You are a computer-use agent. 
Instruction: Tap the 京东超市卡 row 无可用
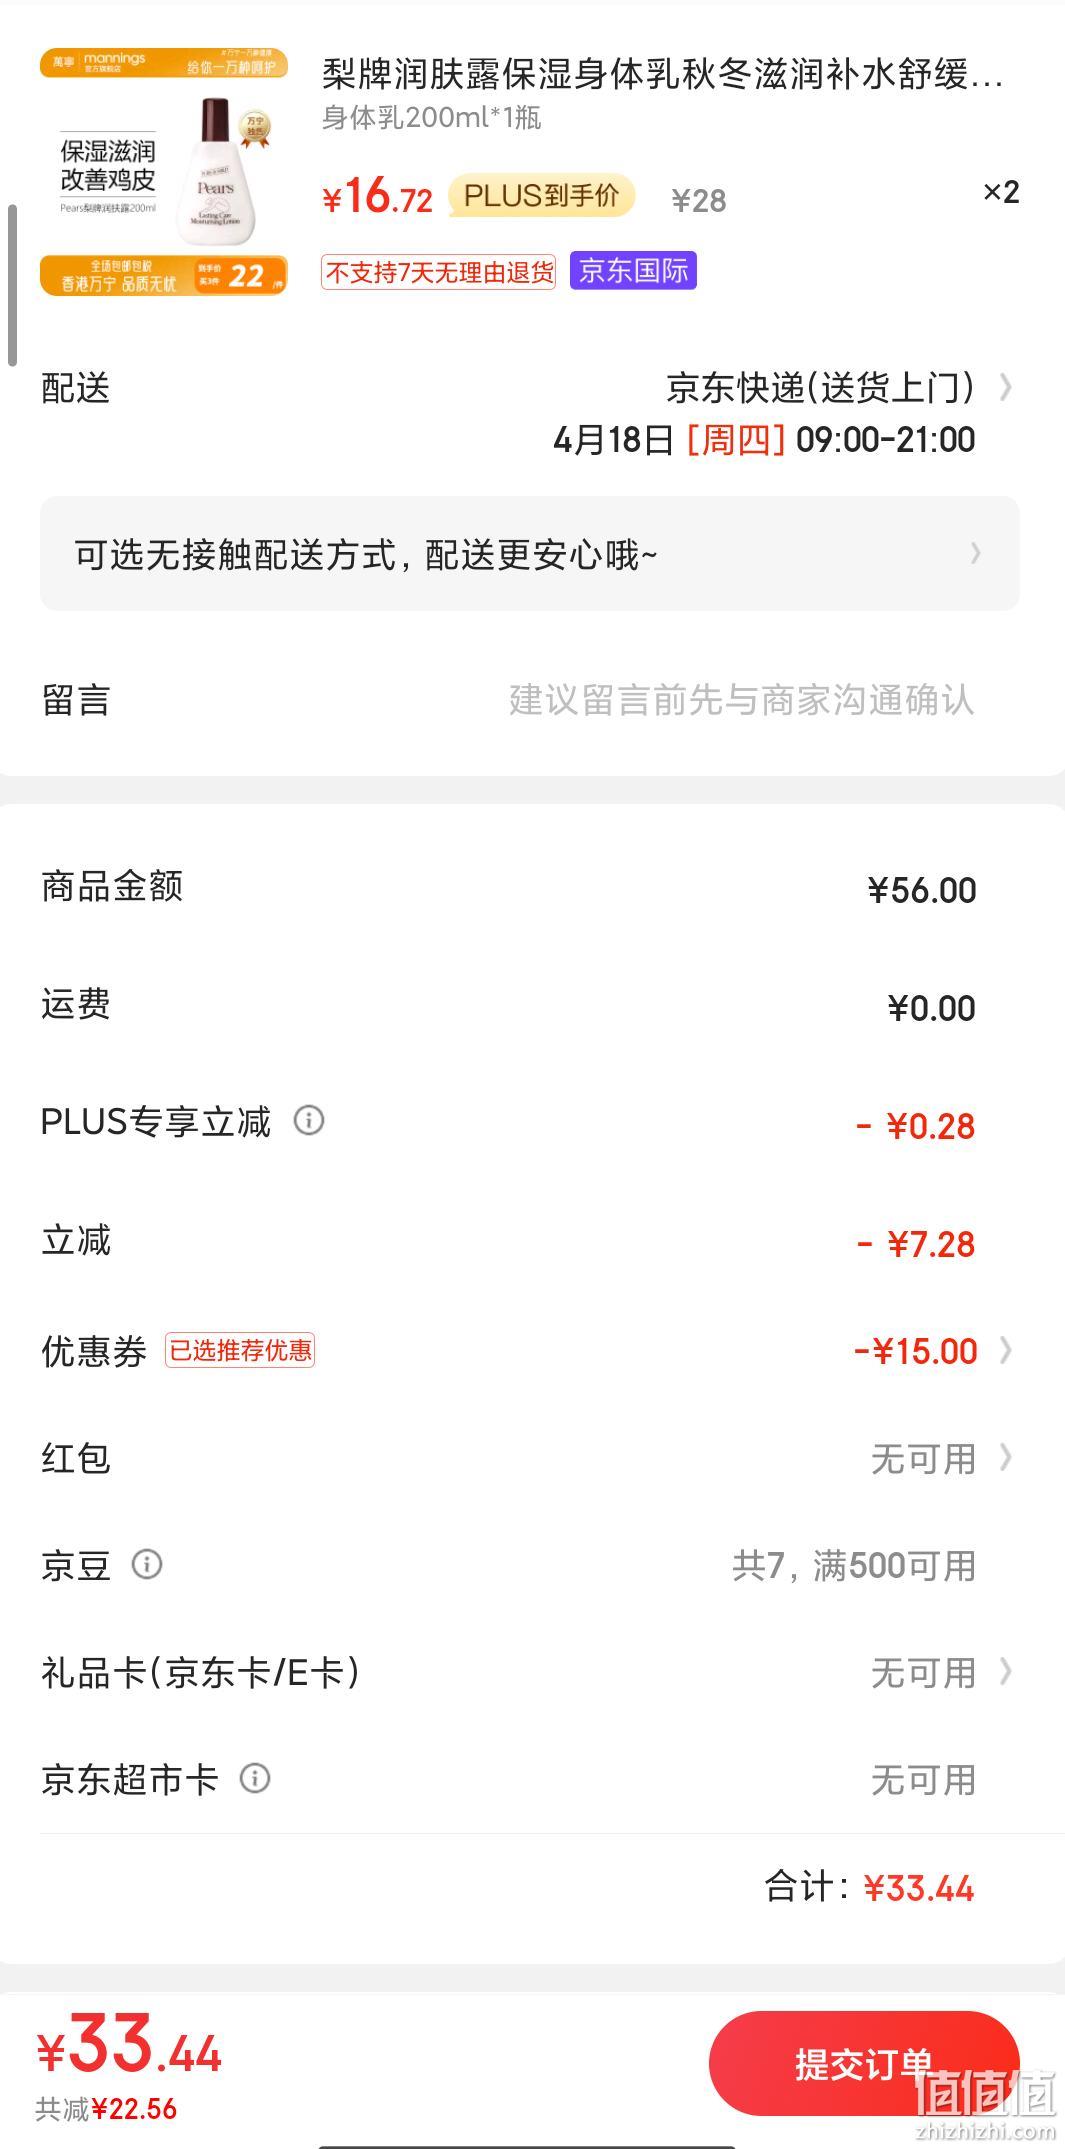coord(923,1779)
